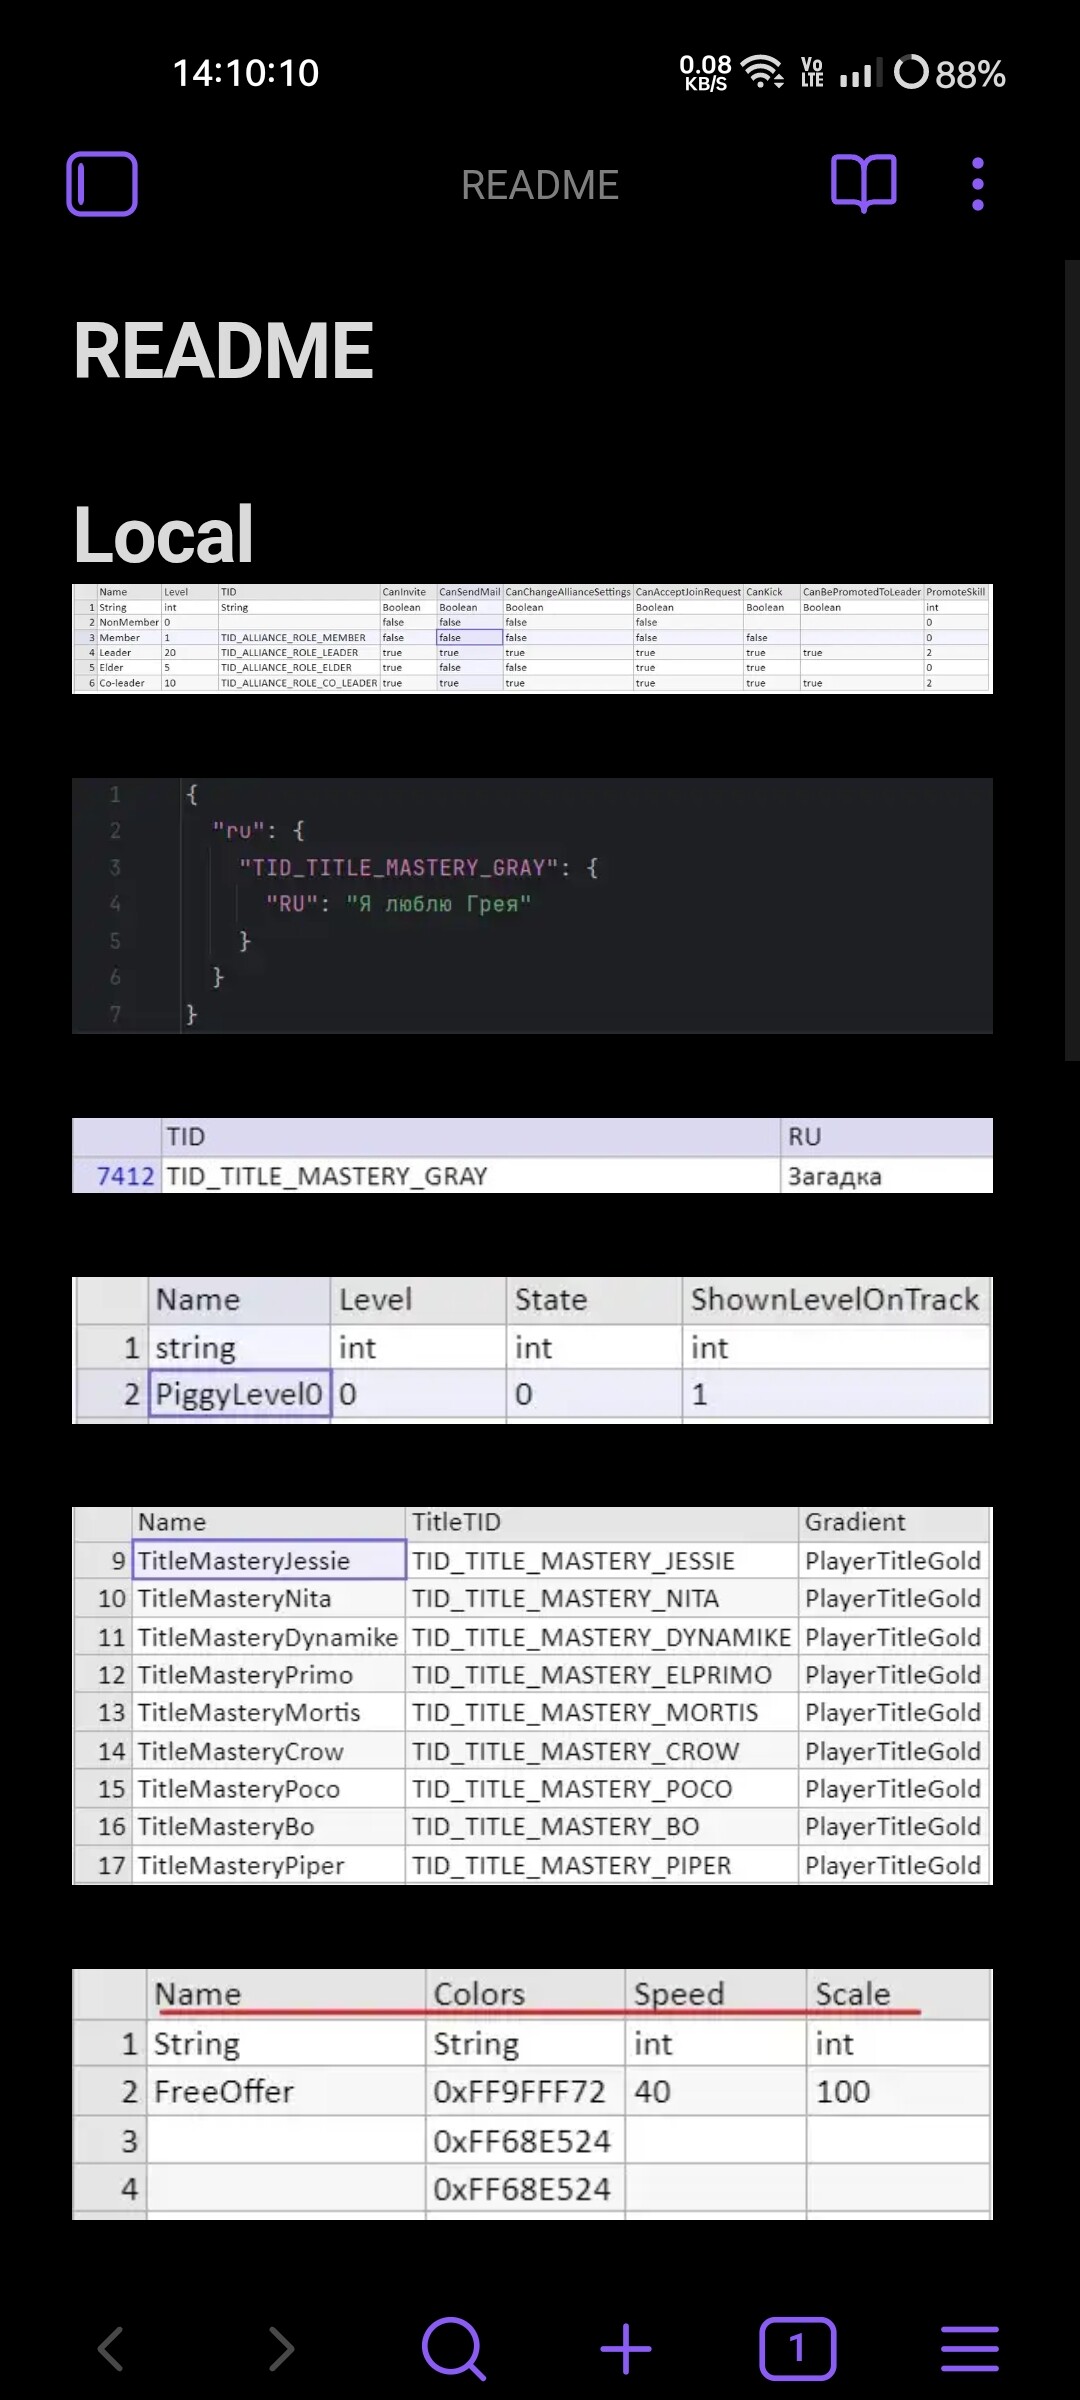
Task: Open the three-dot more options menu
Action: pyautogui.click(x=977, y=184)
